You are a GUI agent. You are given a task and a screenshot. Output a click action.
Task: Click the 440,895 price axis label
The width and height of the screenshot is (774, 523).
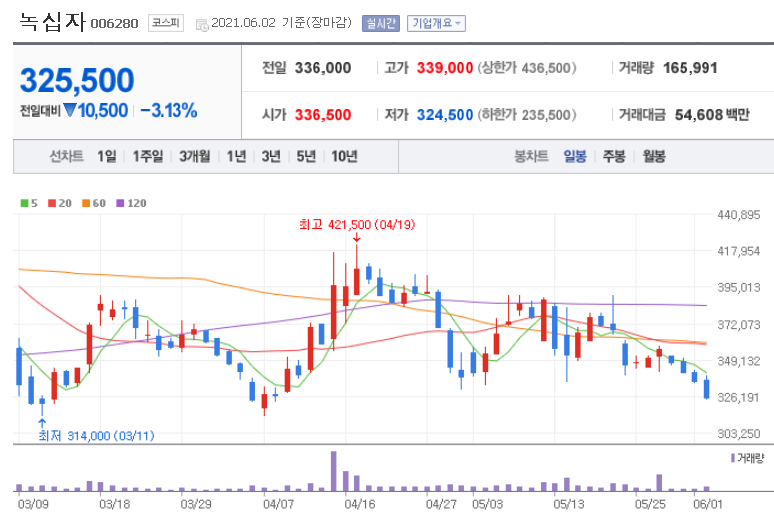(738, 215)
